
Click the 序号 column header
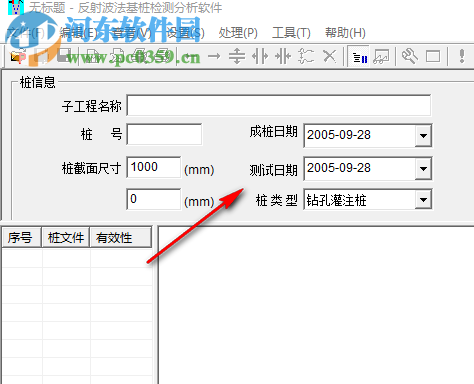(21, 237)
